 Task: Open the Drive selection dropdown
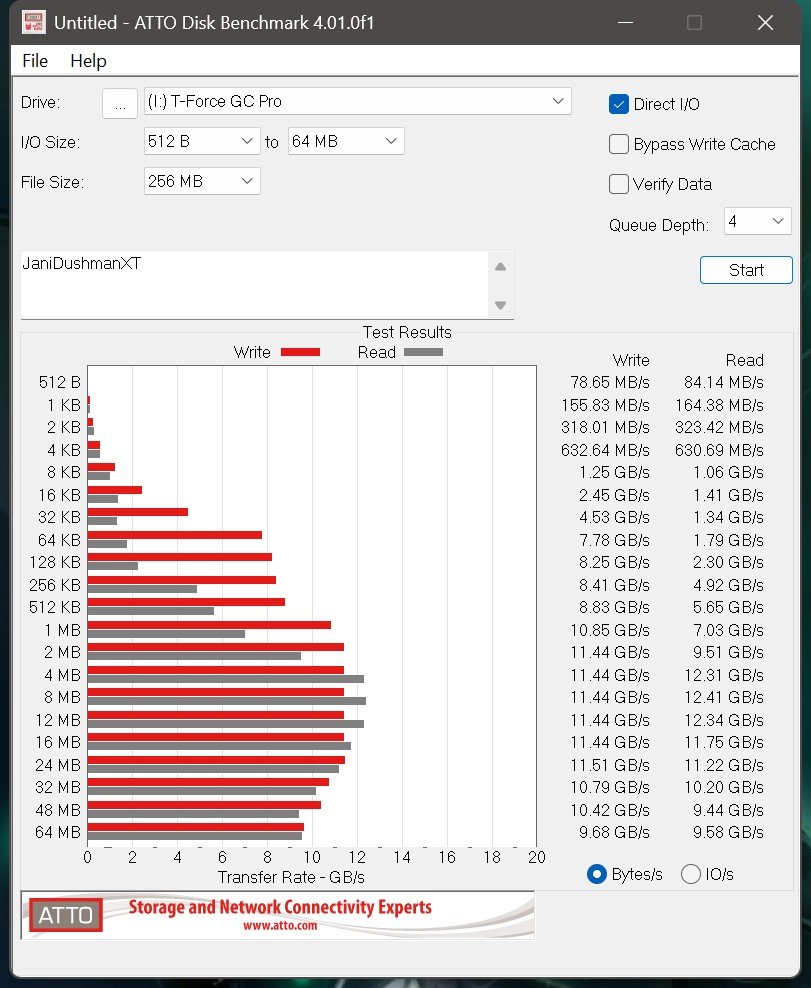[x=357, y=101]
